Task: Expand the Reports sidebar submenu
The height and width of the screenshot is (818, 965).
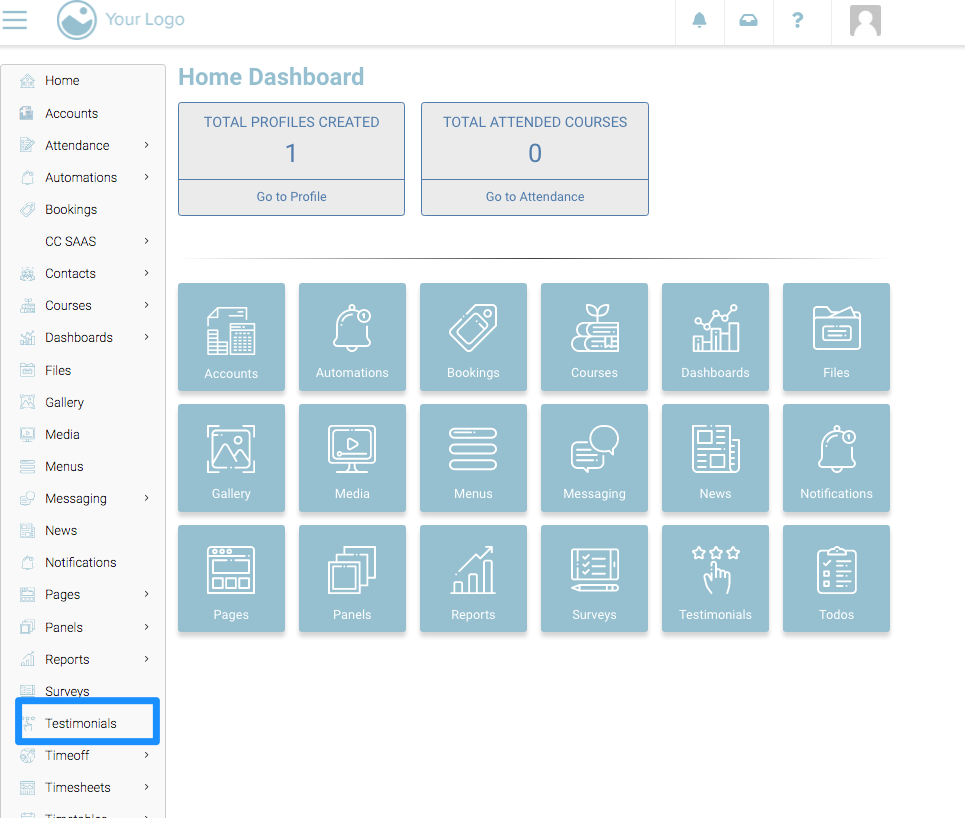Action: 146,659
